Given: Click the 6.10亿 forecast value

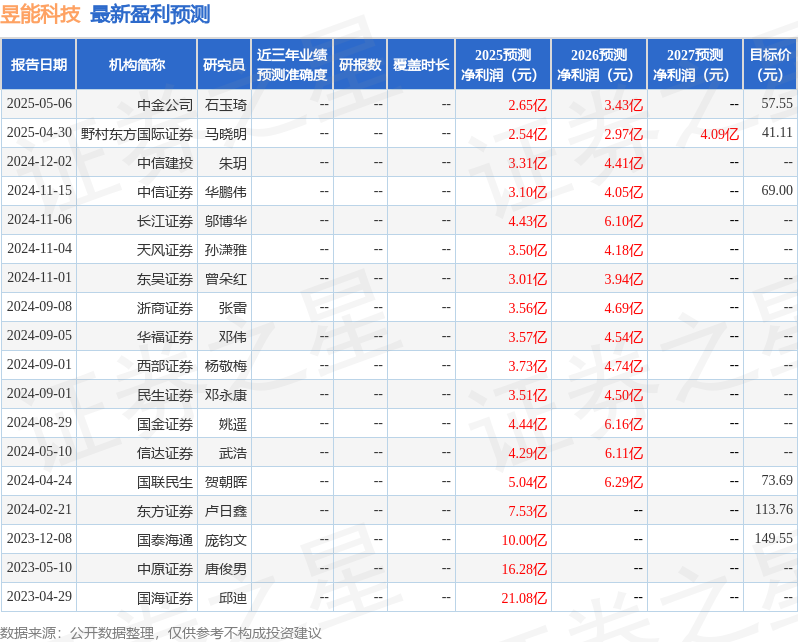Looking at the screenshot, I should (623, 221).
